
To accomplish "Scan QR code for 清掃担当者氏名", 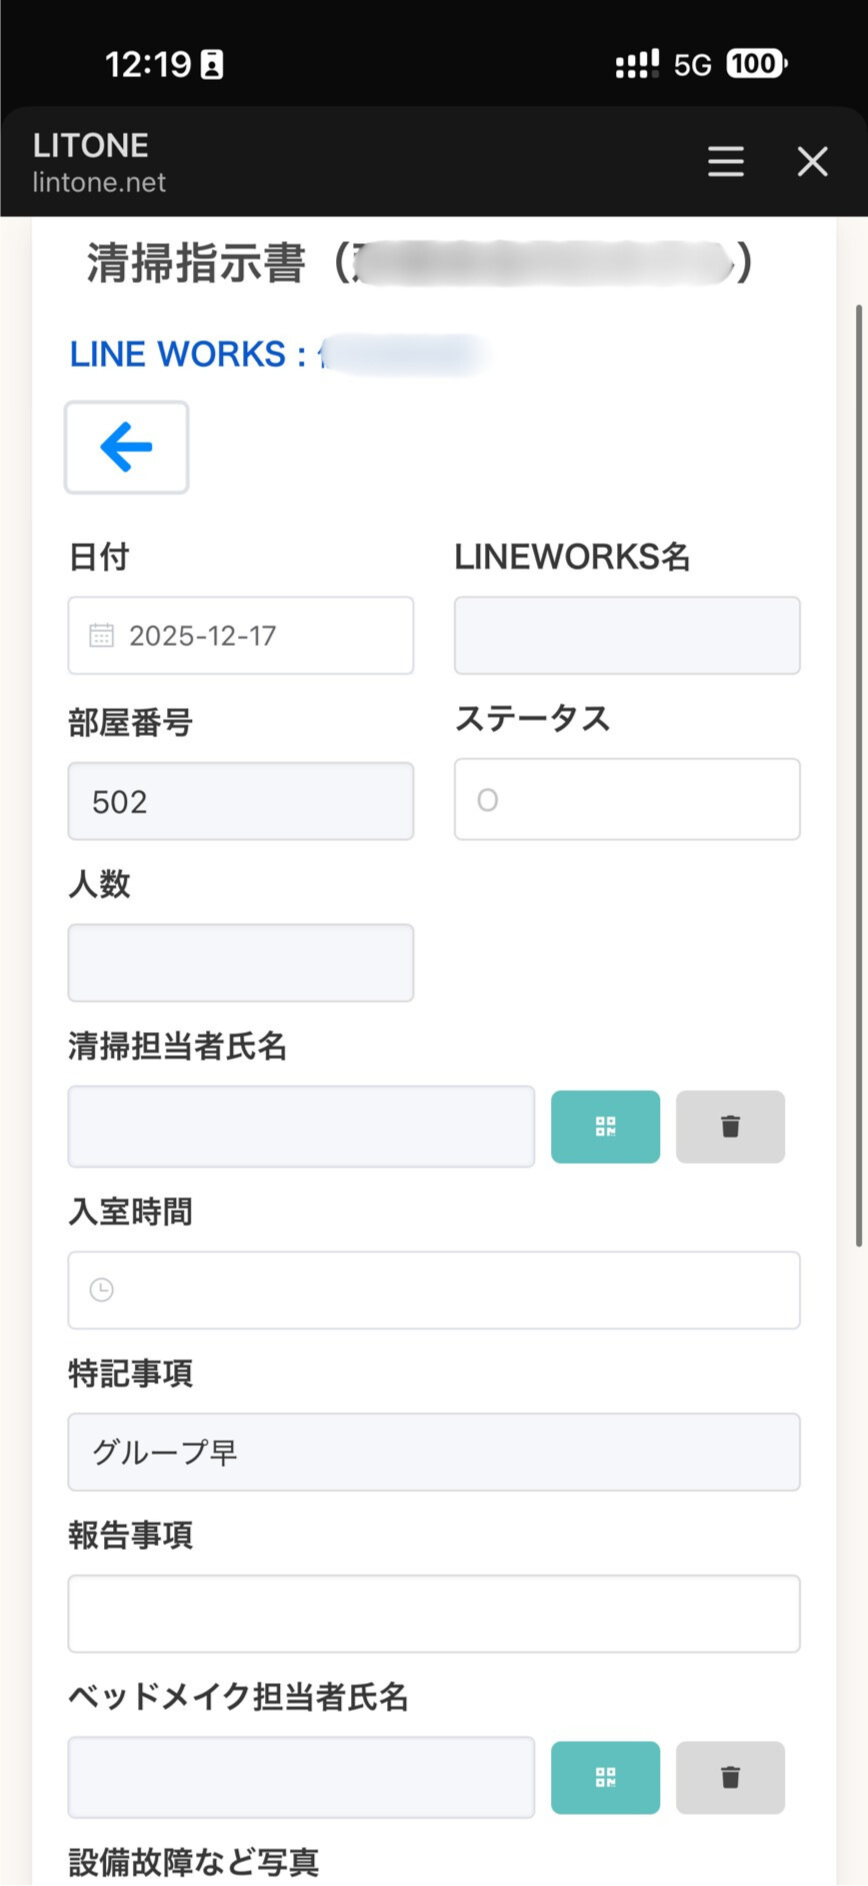I will point(605,1127).
